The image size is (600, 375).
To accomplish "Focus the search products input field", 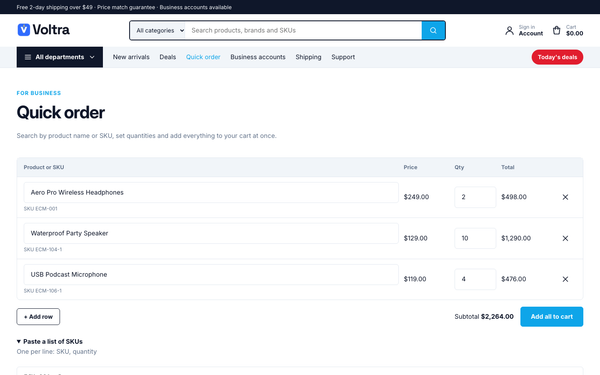I will (x=303, y=30).
